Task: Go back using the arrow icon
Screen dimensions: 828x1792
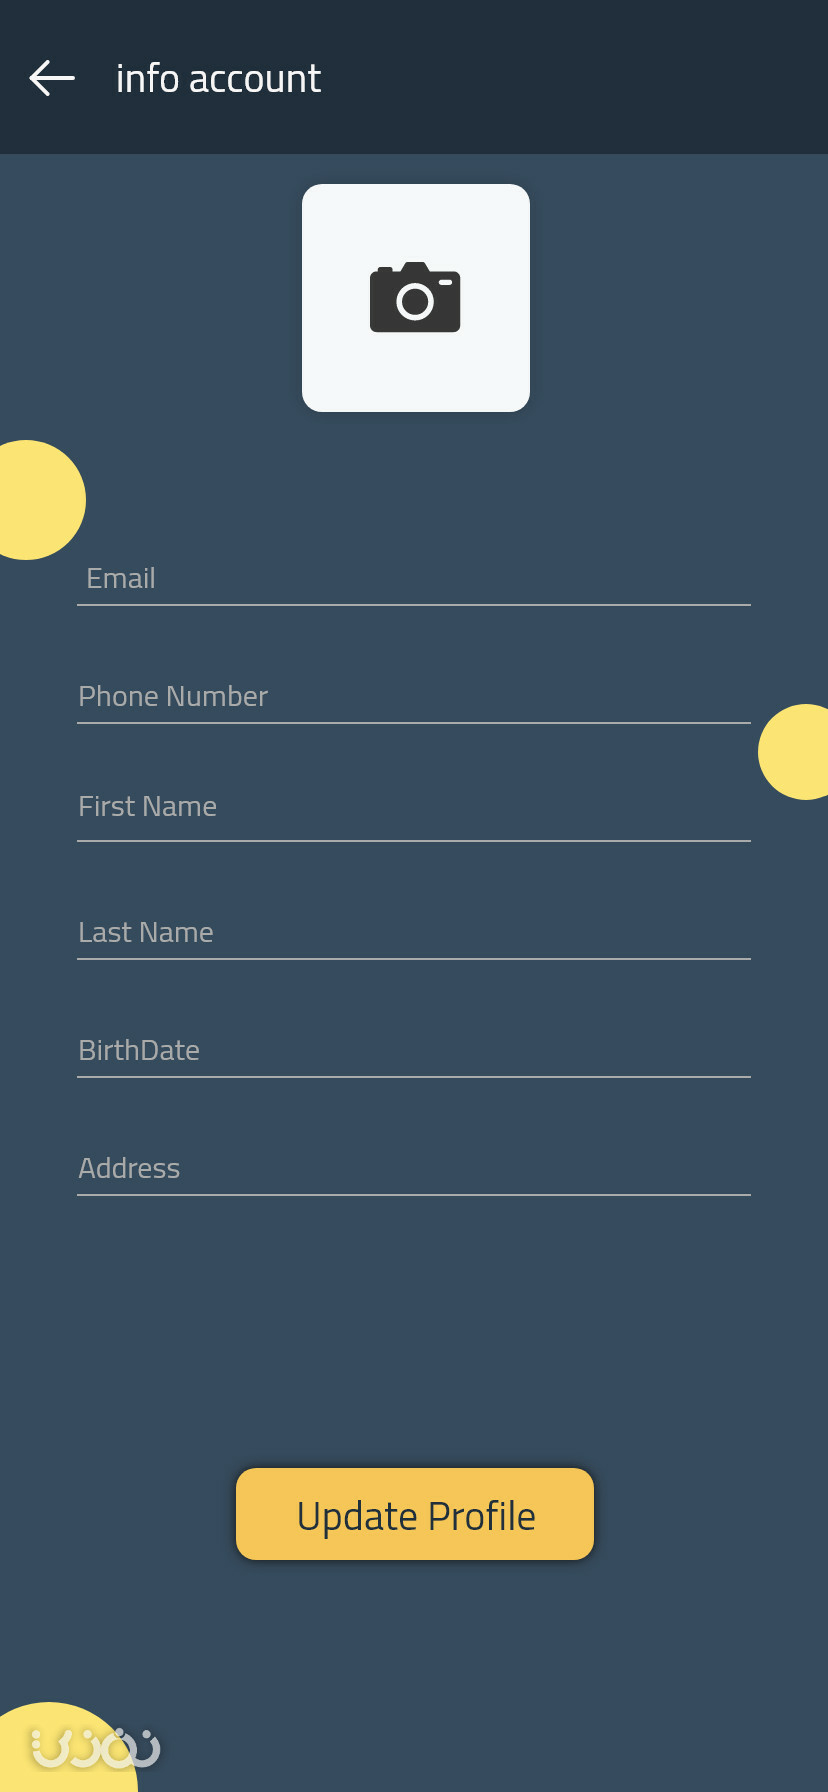Action: [52, 78]
